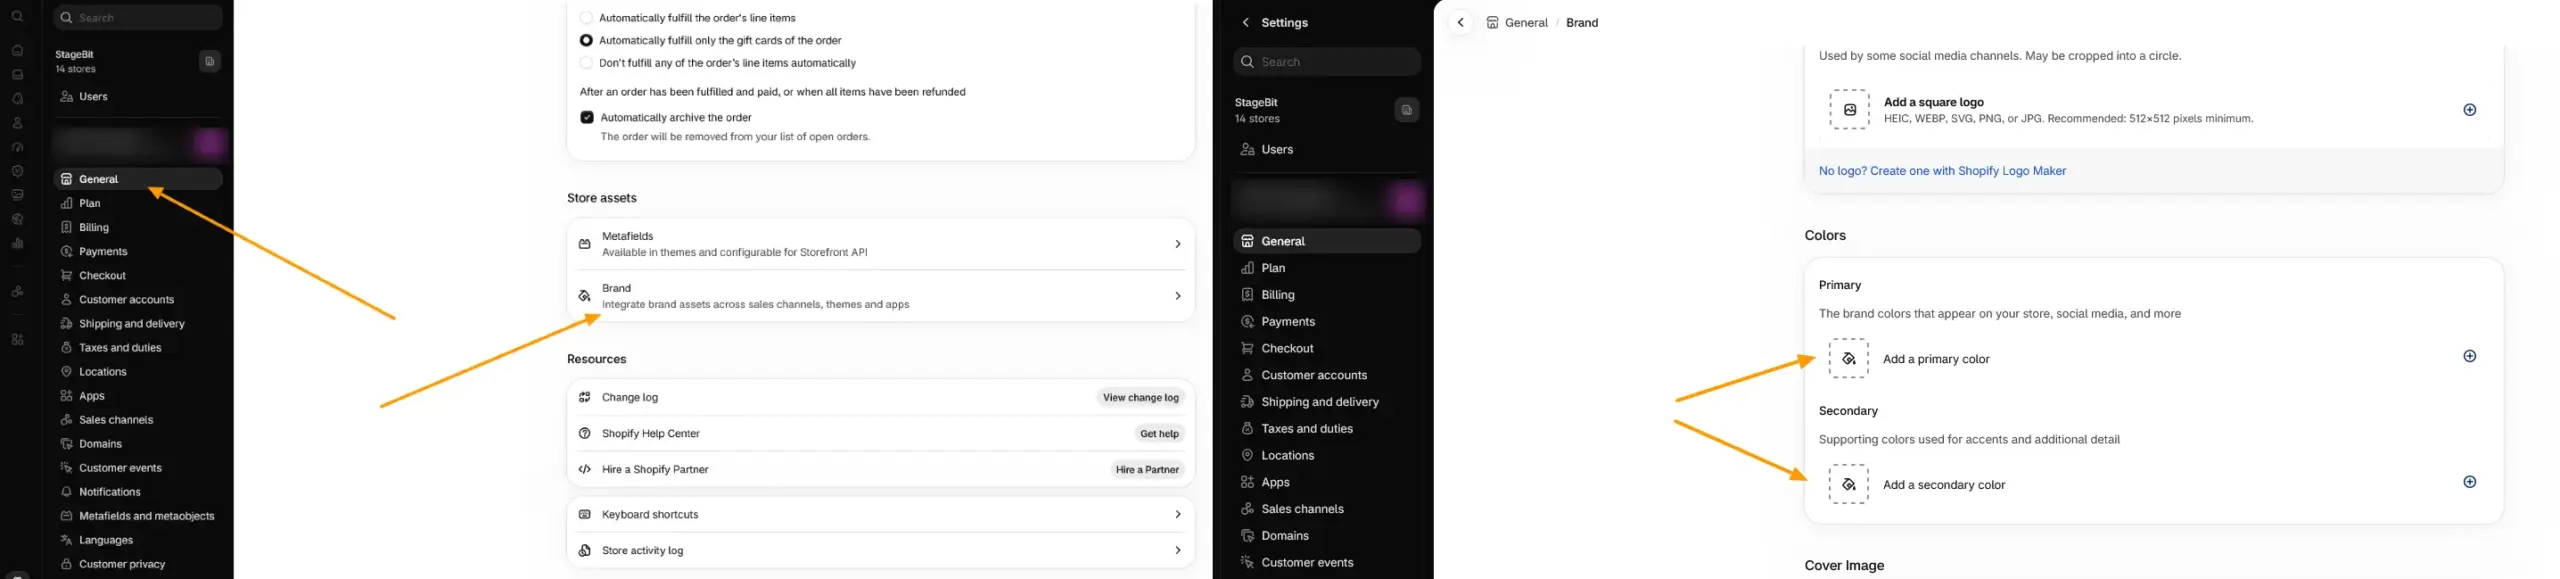Click the image placeholder icon for square logo
This screenshot has height=579, width=2560.
[x=1849, y=110]
